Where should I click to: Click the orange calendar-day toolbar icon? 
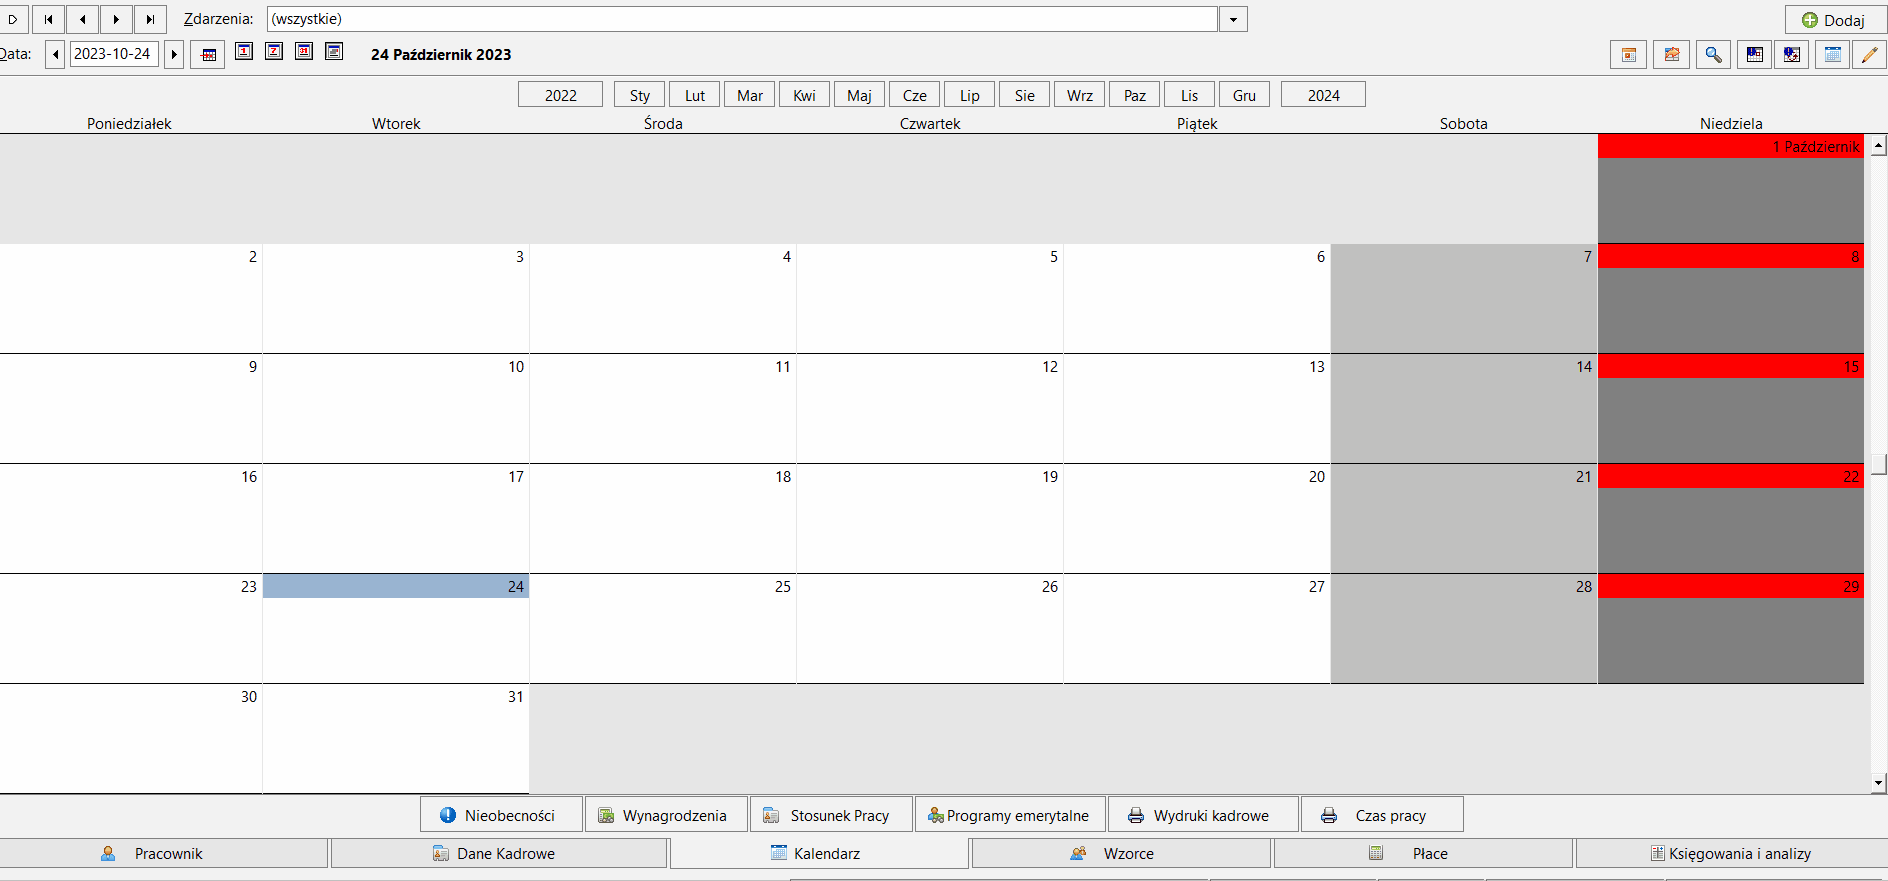(x=1629, y=55)
